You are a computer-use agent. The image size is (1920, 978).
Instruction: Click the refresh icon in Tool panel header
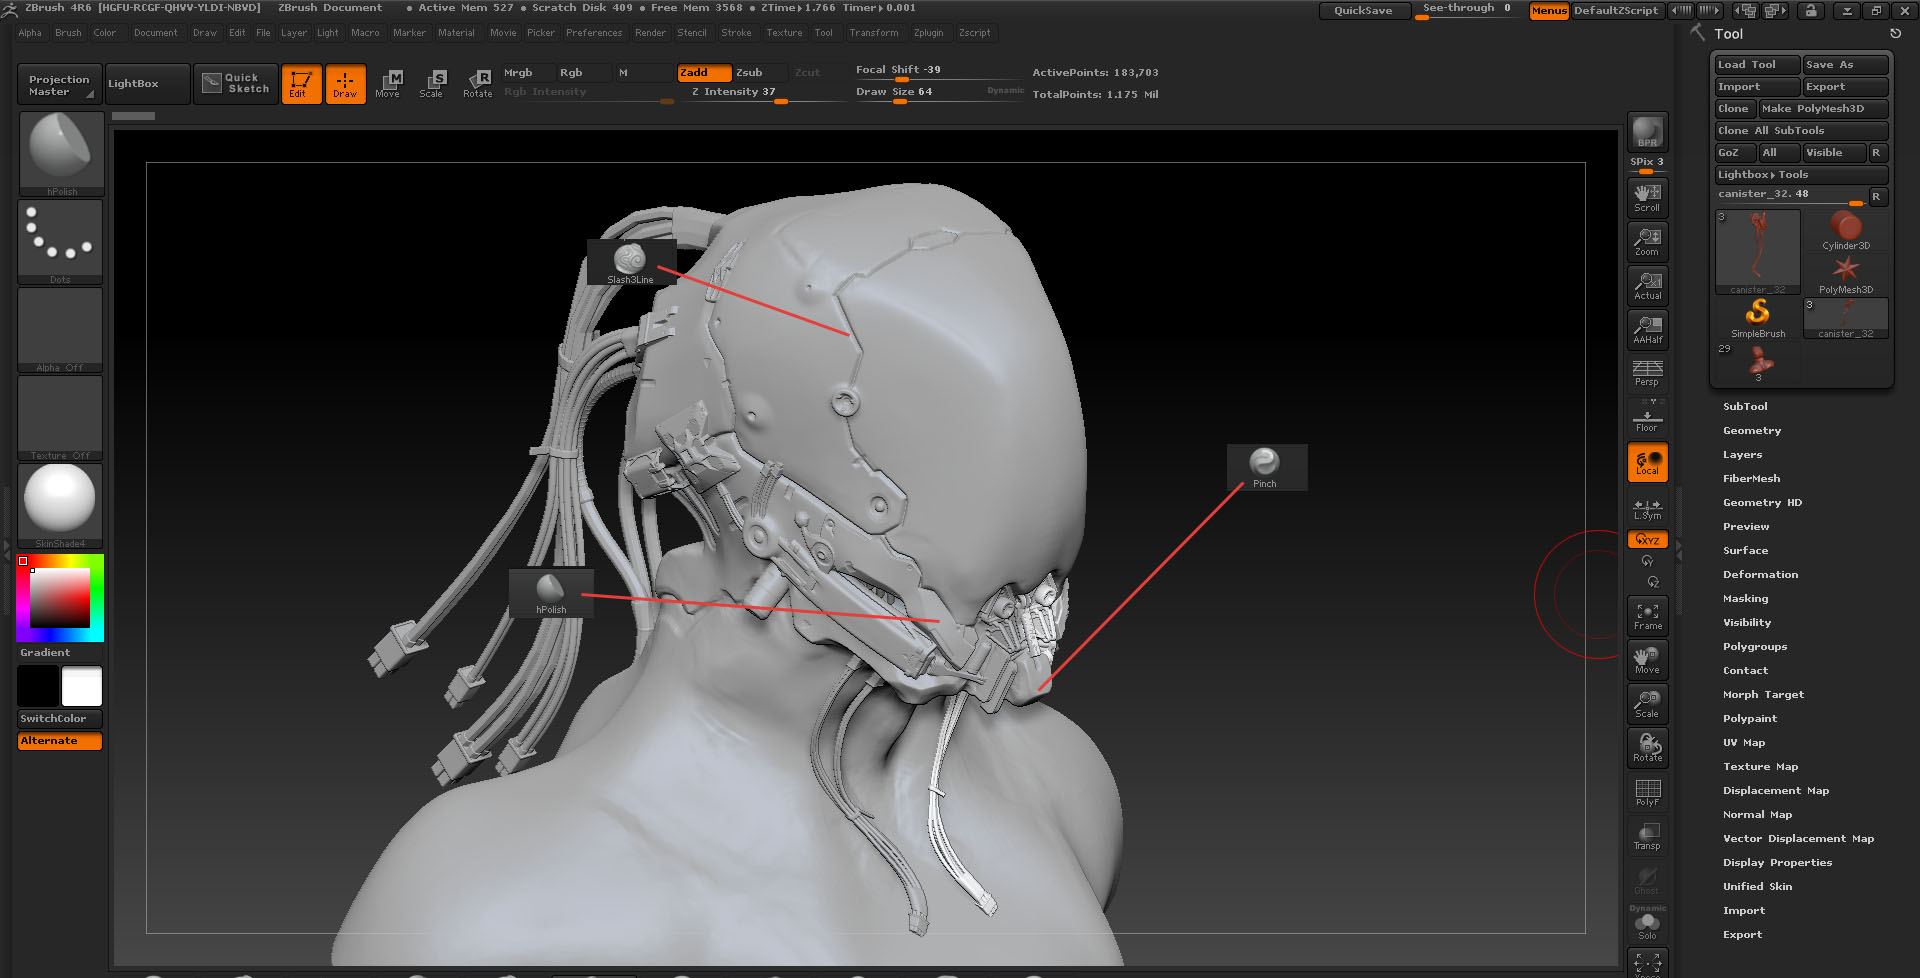click(x=1895, y=33)
